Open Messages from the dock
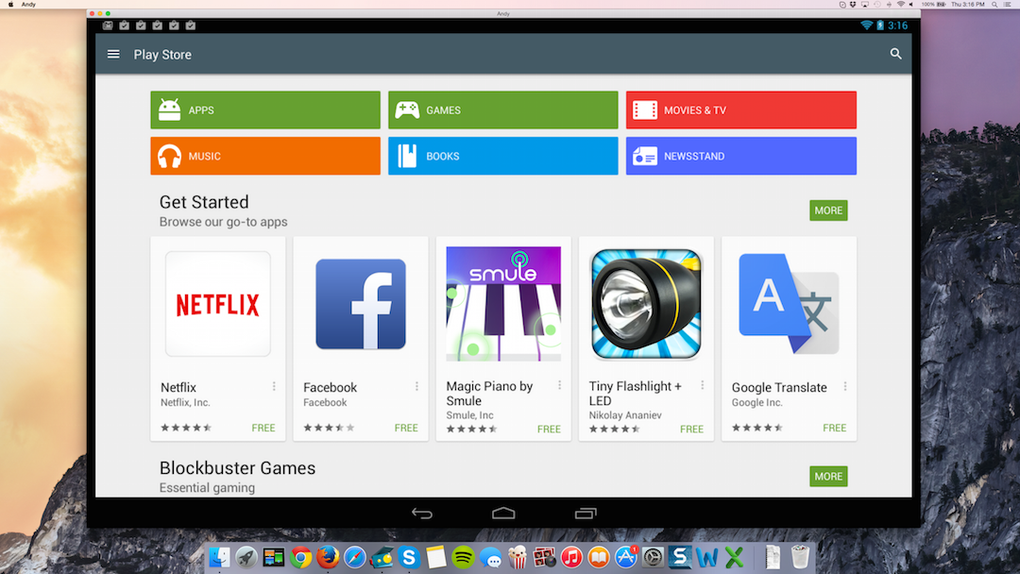 [x=490, y=557]
